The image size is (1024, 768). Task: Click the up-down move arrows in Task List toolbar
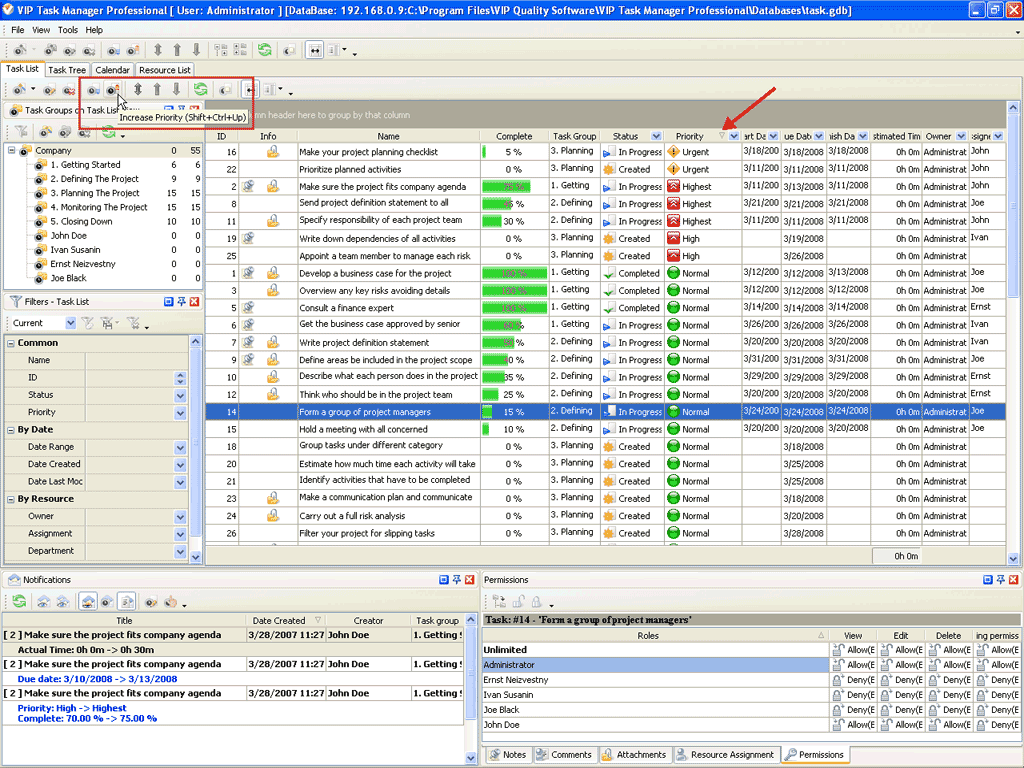coord(138,89)
